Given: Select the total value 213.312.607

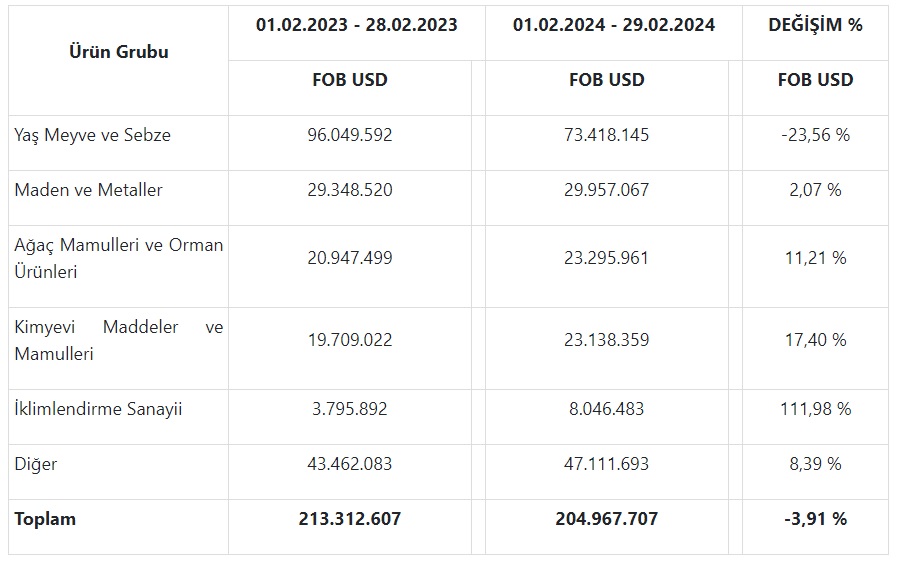Looking at the screenshot, I should pos(350,519).
